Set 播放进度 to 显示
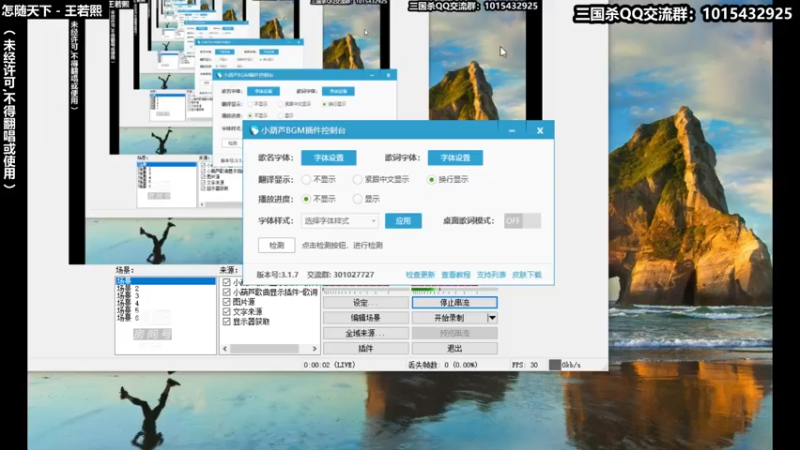This screenshot has height=450, width=800. pyautogui.click(x=357, y=199)
